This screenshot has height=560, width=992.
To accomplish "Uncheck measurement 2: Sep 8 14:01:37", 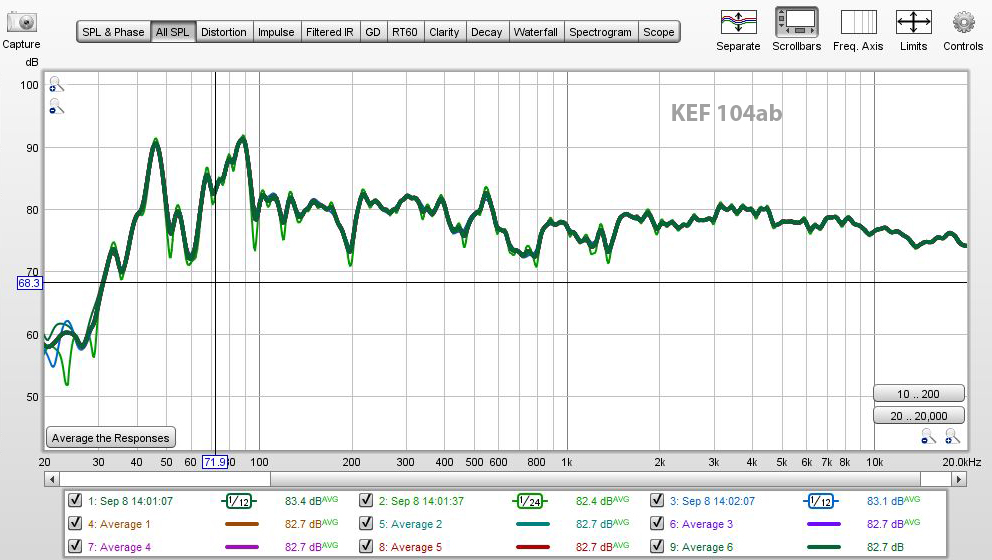I will [x=366, y=500].
